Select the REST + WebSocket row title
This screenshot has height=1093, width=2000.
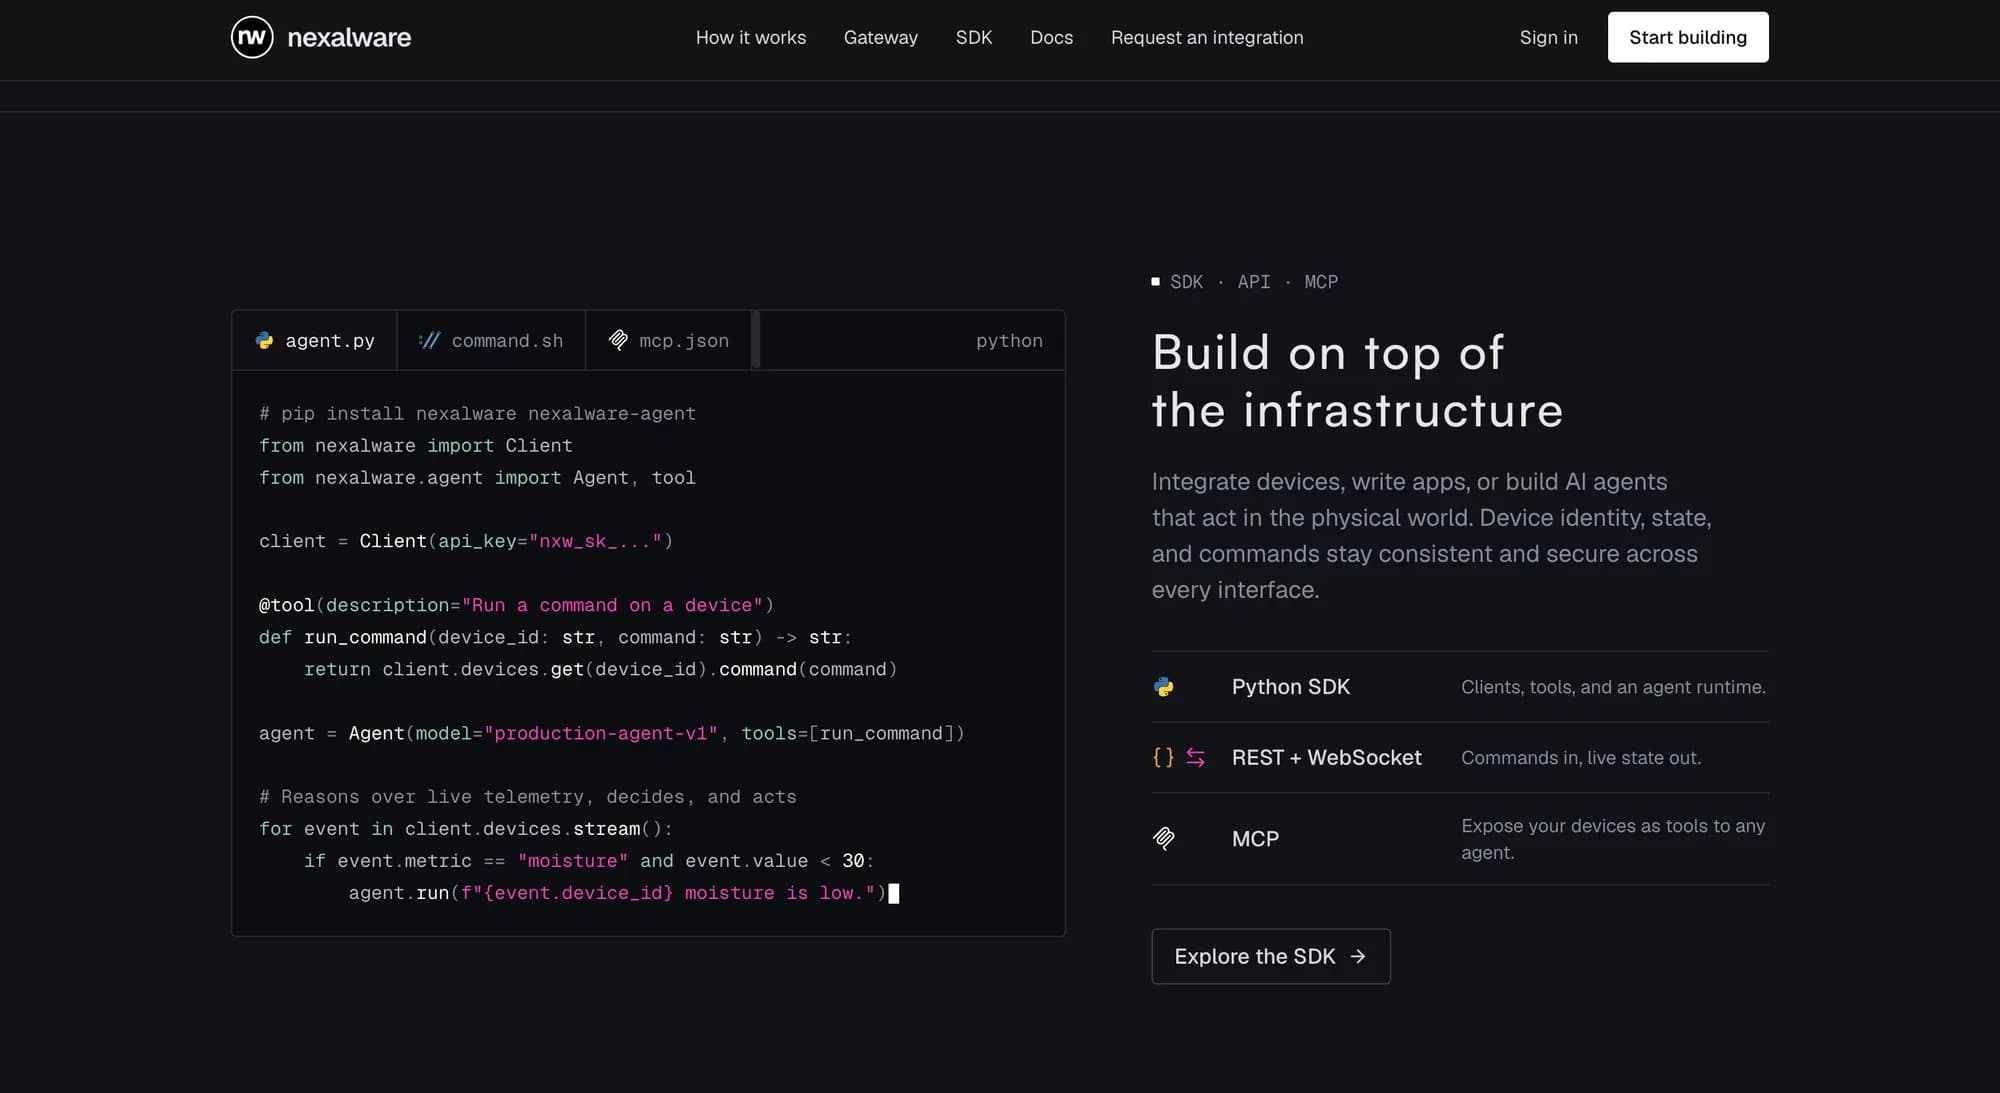1327,758
